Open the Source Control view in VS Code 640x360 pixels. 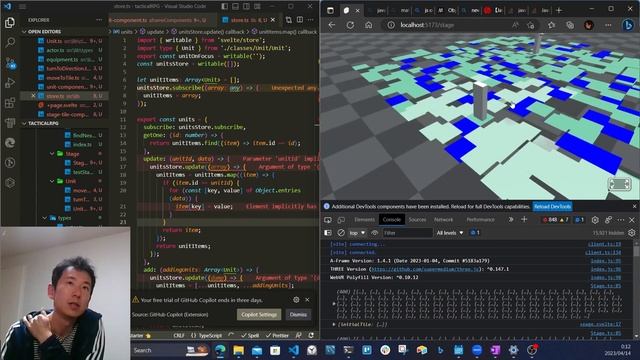click(x=10, y=63)
